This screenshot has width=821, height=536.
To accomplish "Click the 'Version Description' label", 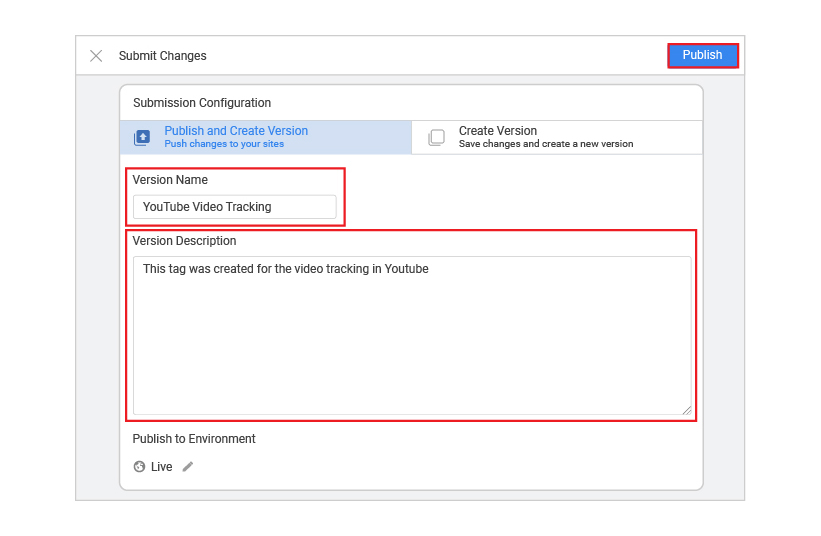I will pos(184,241).
